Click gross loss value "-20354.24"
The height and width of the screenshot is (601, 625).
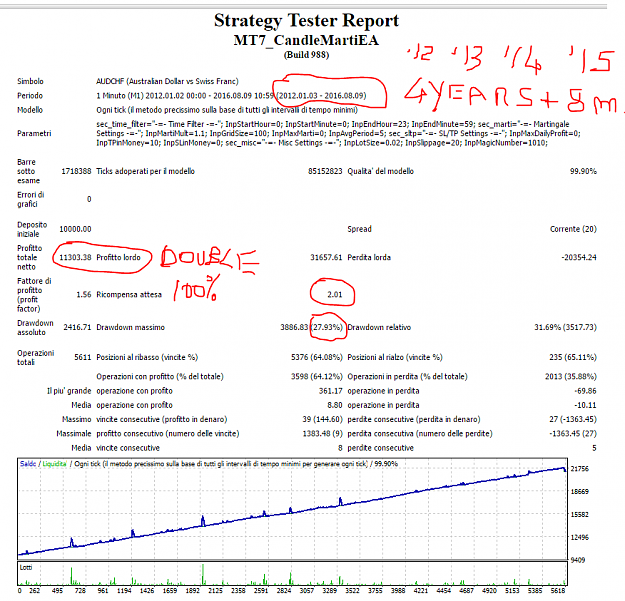pos(579,257)
